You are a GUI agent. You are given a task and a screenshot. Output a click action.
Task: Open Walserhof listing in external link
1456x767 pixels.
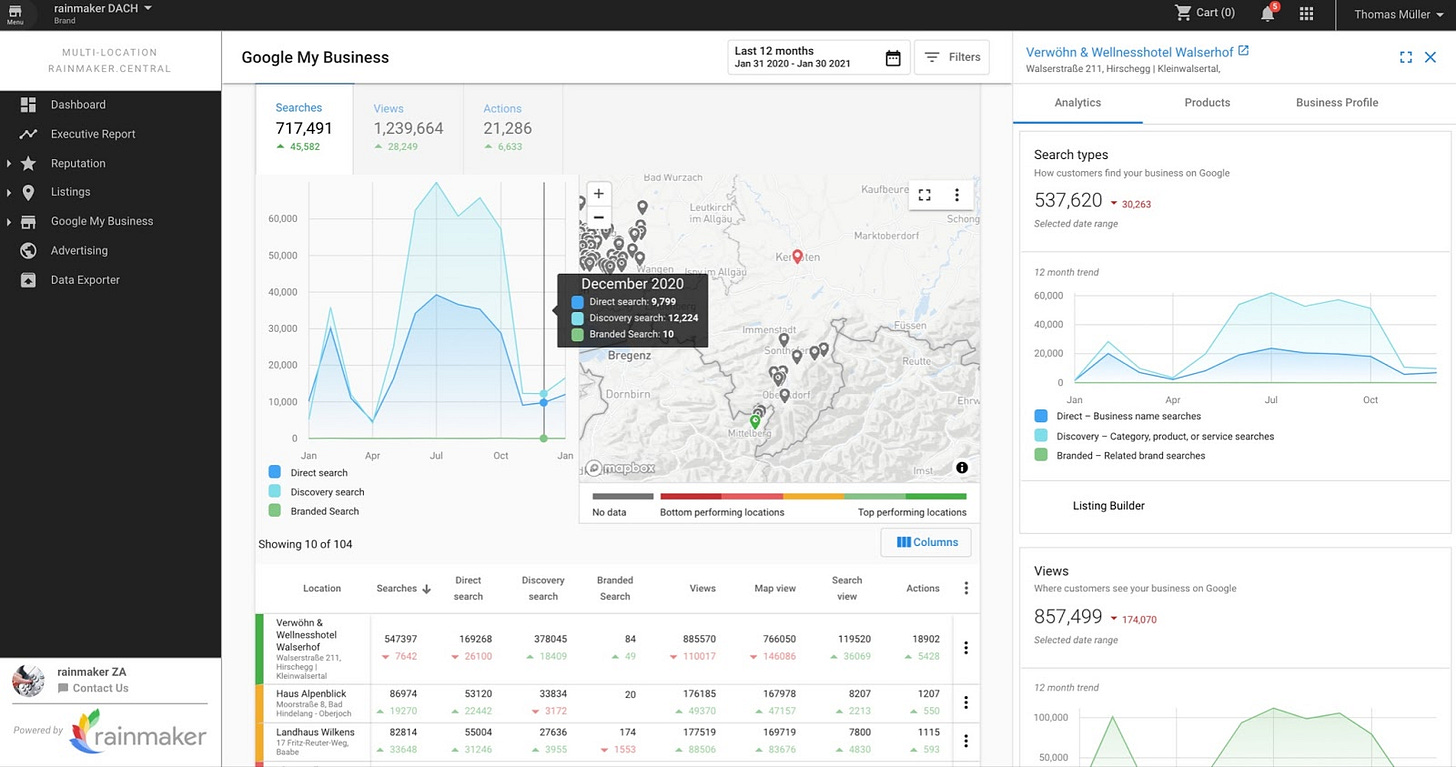pyautogui.click(x=1243, y=51)
